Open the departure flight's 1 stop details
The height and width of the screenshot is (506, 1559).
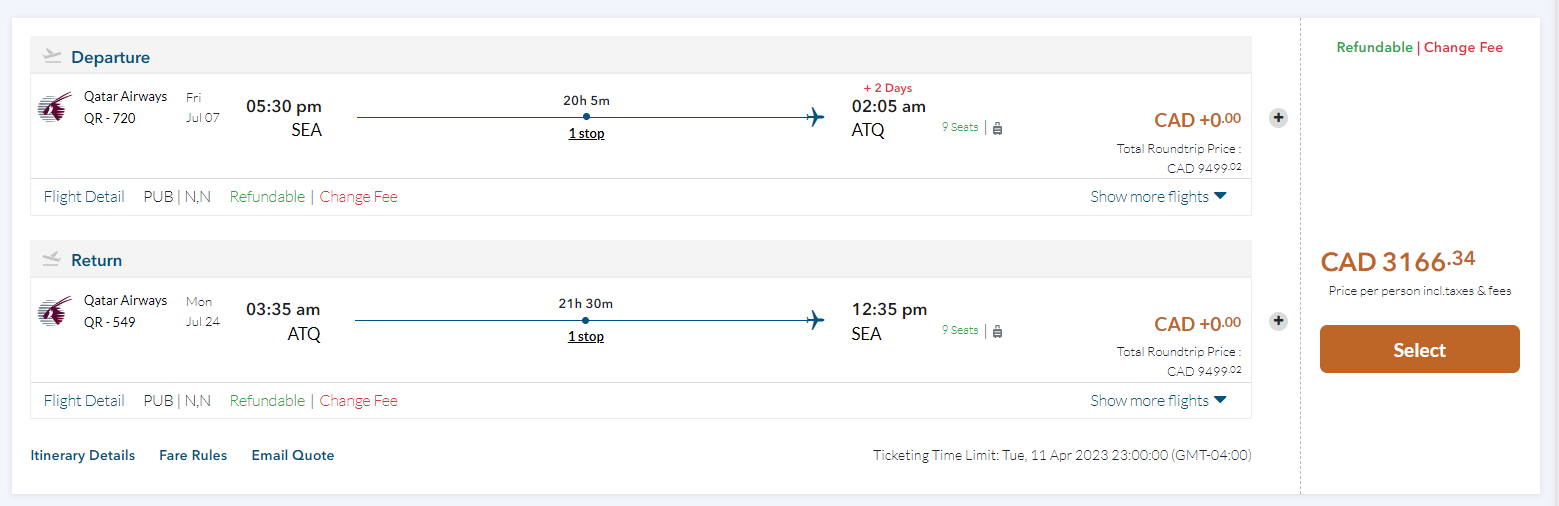586,134
